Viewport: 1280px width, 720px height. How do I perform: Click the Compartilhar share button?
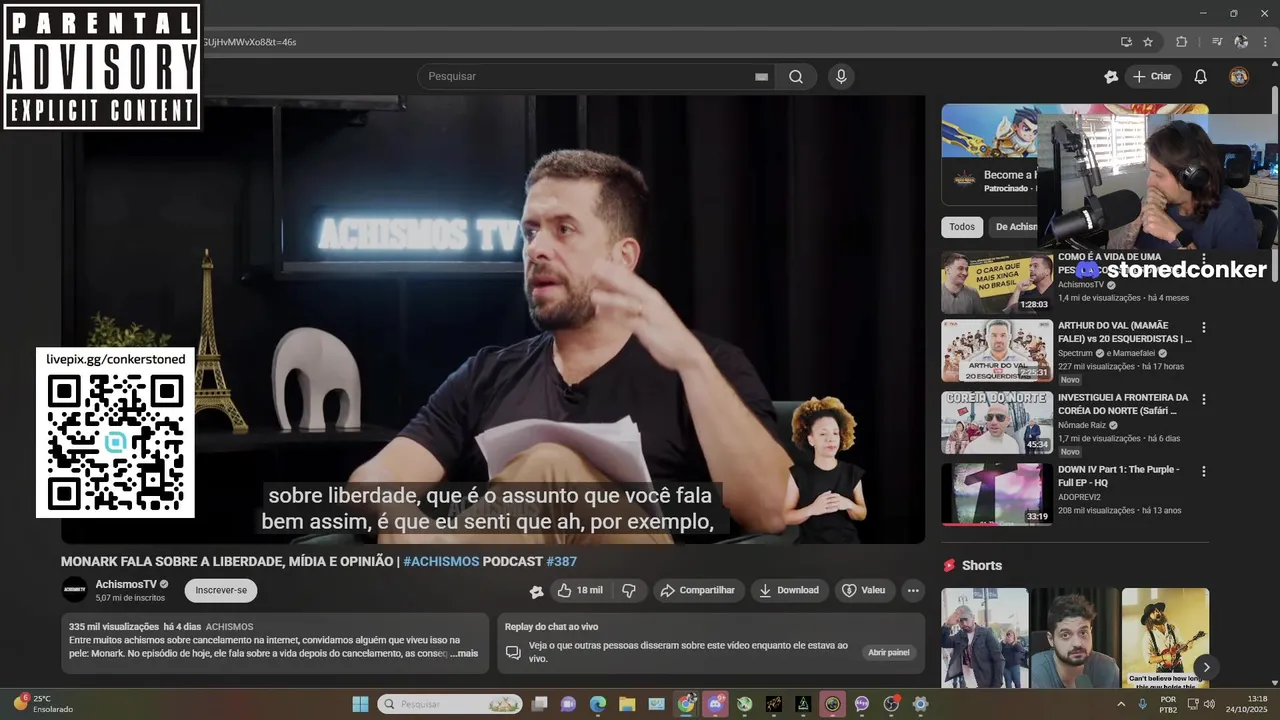[698, 591]
